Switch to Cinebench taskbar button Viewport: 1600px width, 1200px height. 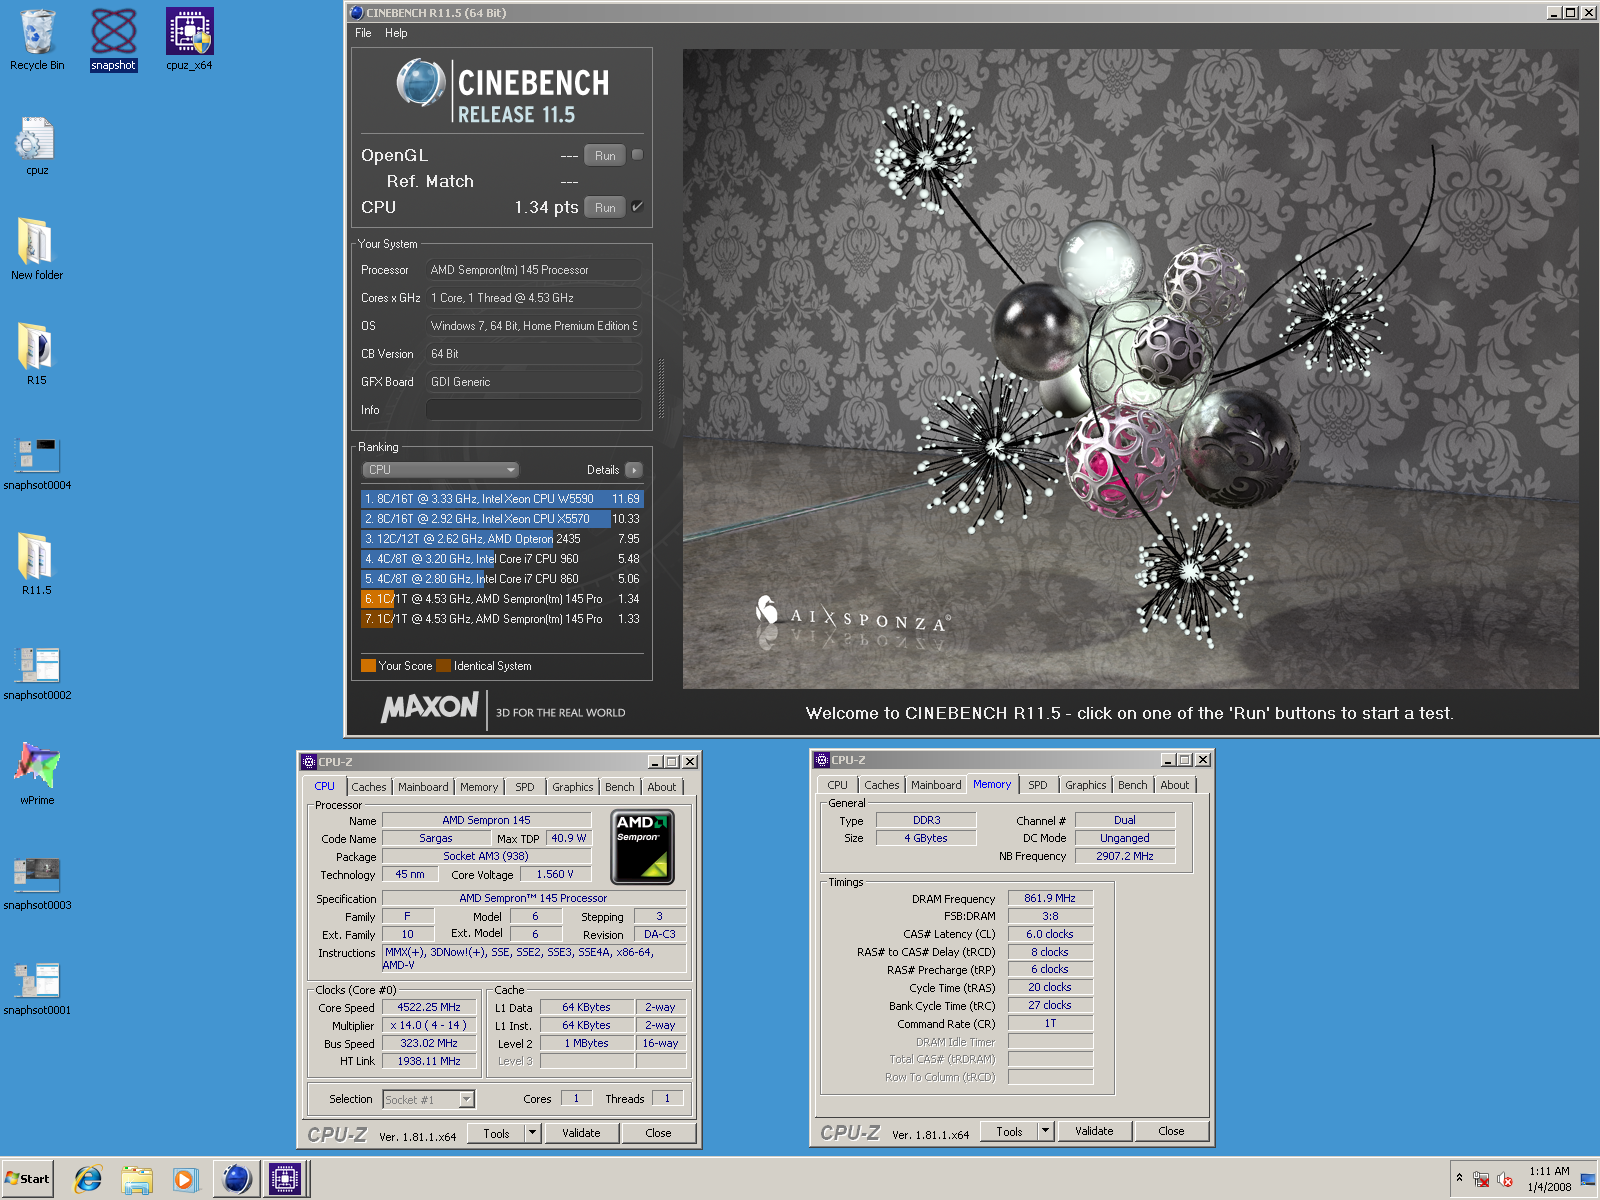point(237,1179)
